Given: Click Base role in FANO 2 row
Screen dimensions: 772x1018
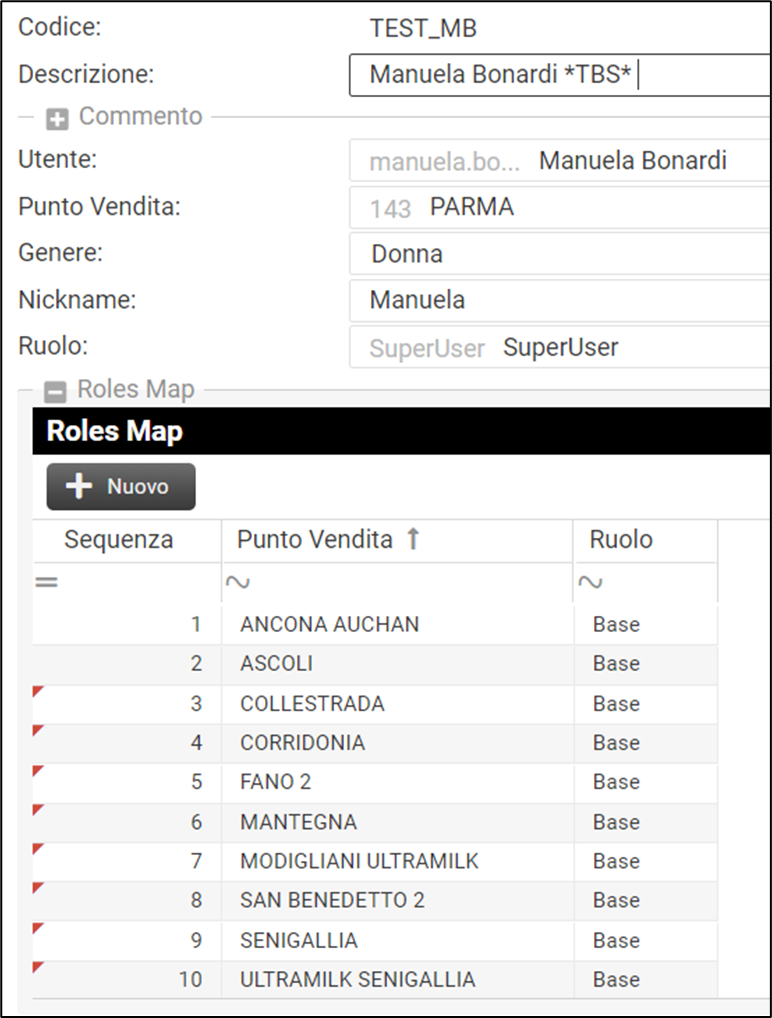Looking at the screenshot, I should click(616, 782).
